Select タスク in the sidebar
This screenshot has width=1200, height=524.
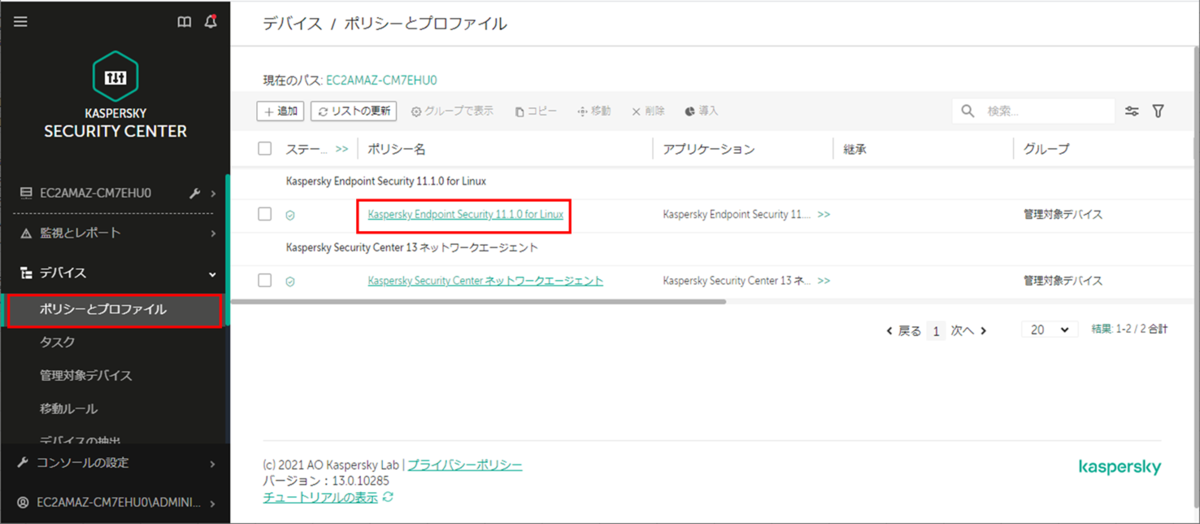point(57,342)
